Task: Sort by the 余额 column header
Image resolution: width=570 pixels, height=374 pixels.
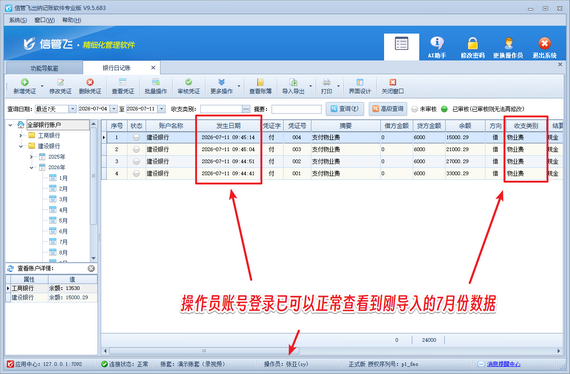Action: (x=465, y=126)
